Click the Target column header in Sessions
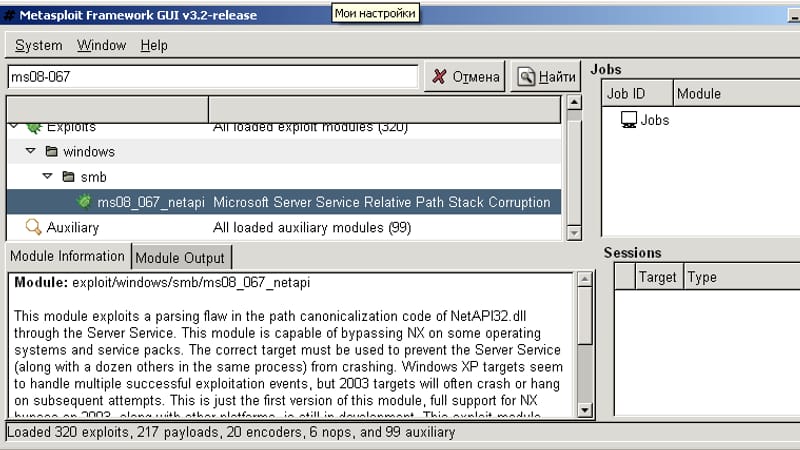 click(658, 277)
